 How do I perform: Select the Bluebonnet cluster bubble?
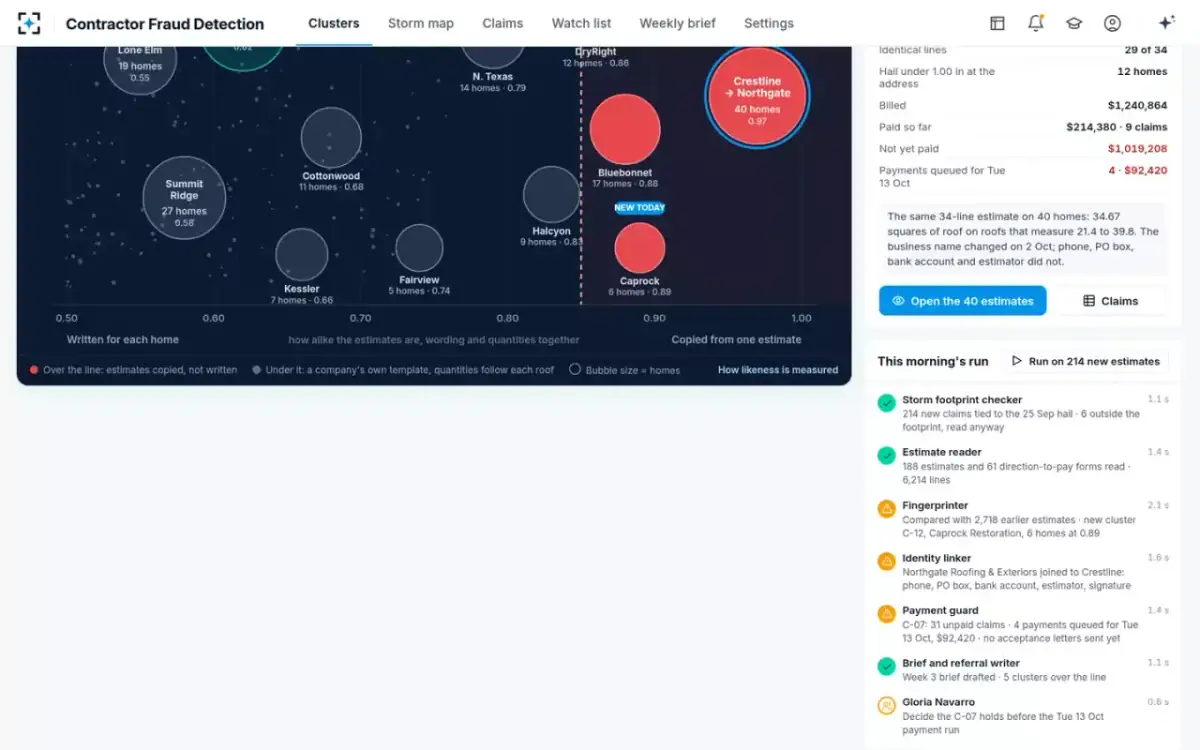(625, 129)
